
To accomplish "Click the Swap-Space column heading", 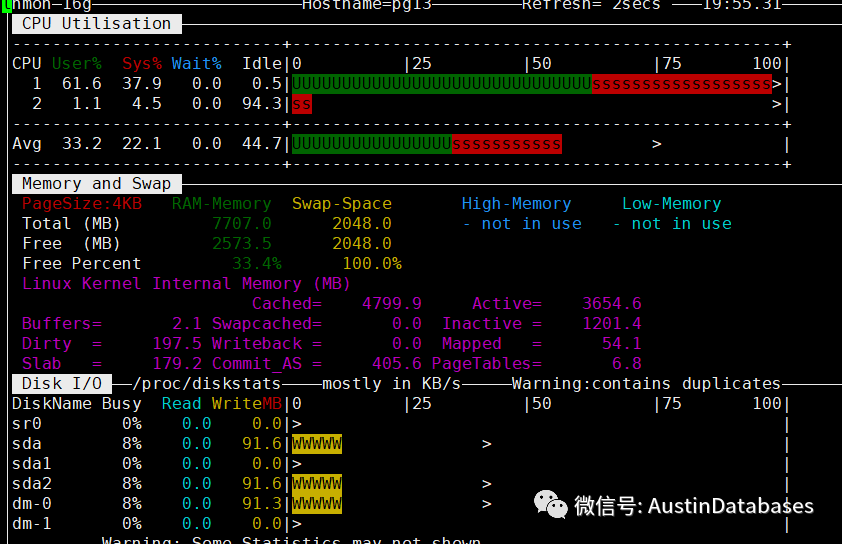I will (x=342, y=204).
